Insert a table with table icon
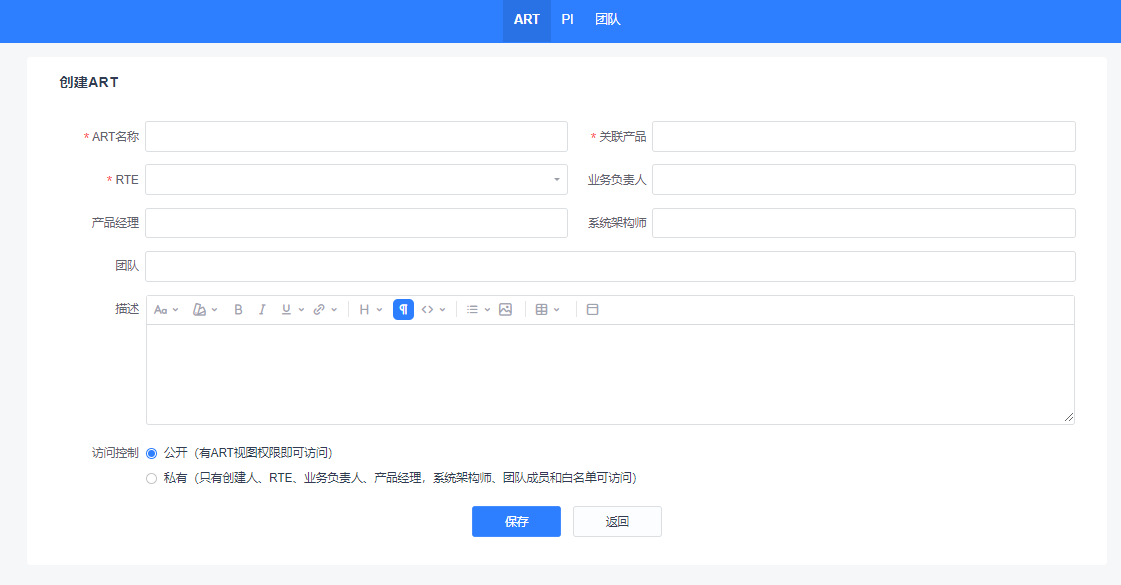Screen dimensions: 1121x585 click(541, 310)
